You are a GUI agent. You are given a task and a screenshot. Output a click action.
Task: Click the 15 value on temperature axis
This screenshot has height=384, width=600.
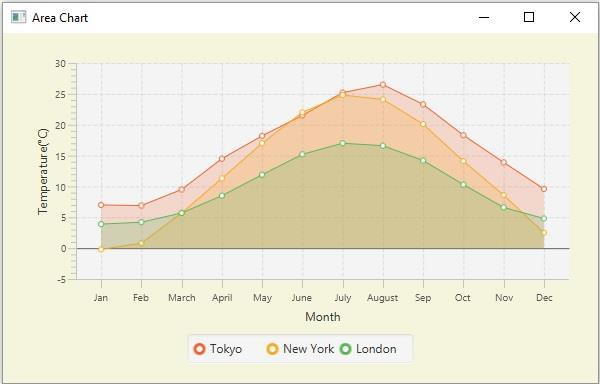[60, 156]
